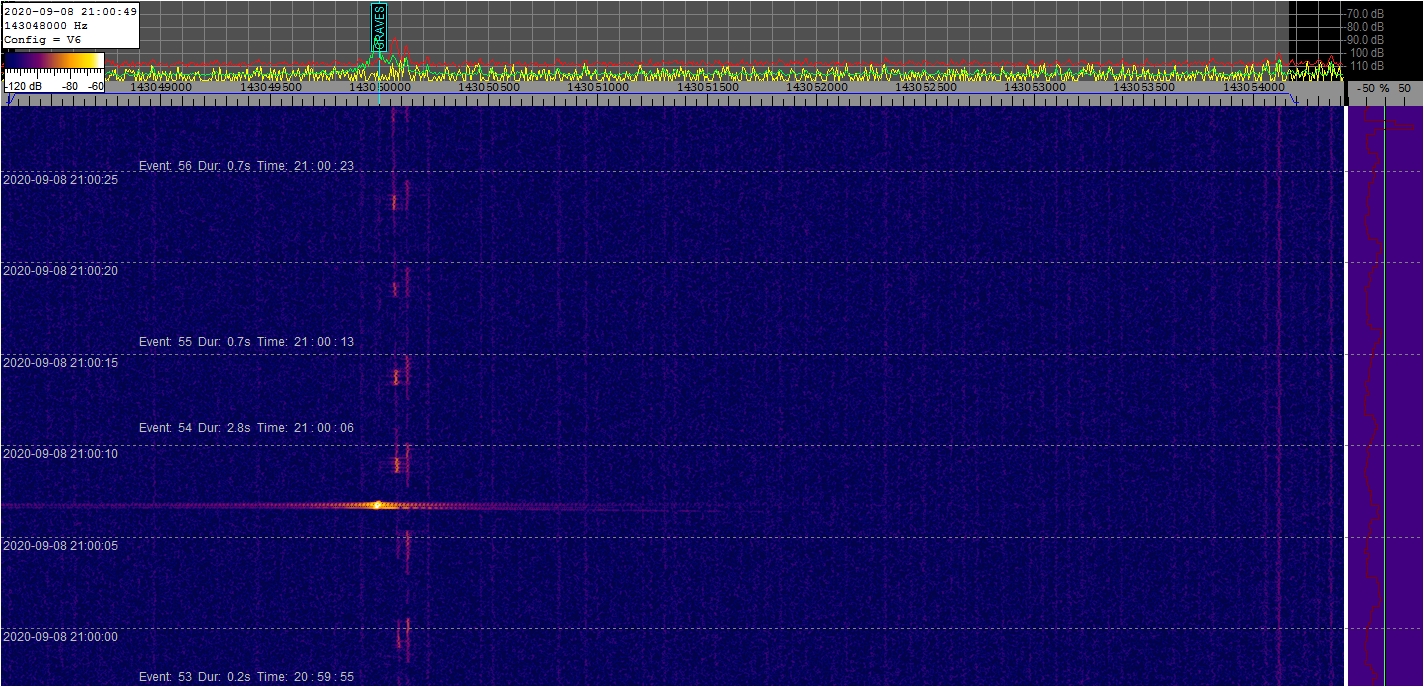The image size is (1424, 687).
Task: Click the 143051000 frequency axis label
Action: [x=598, y=88]
